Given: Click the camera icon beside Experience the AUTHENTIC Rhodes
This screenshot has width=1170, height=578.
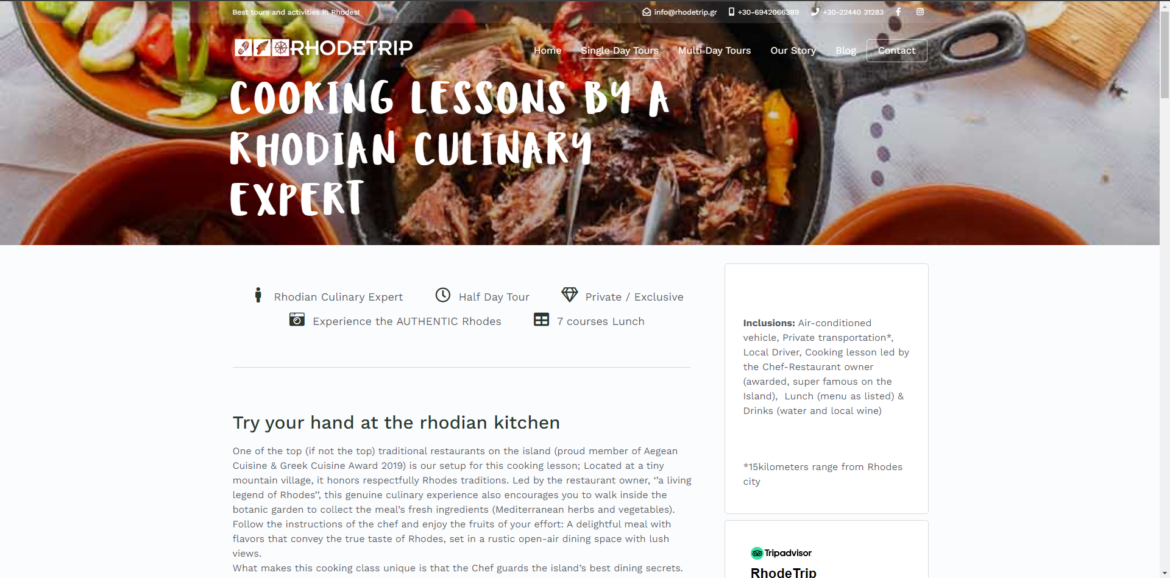Looking at the screenshot, I should 297,319.
